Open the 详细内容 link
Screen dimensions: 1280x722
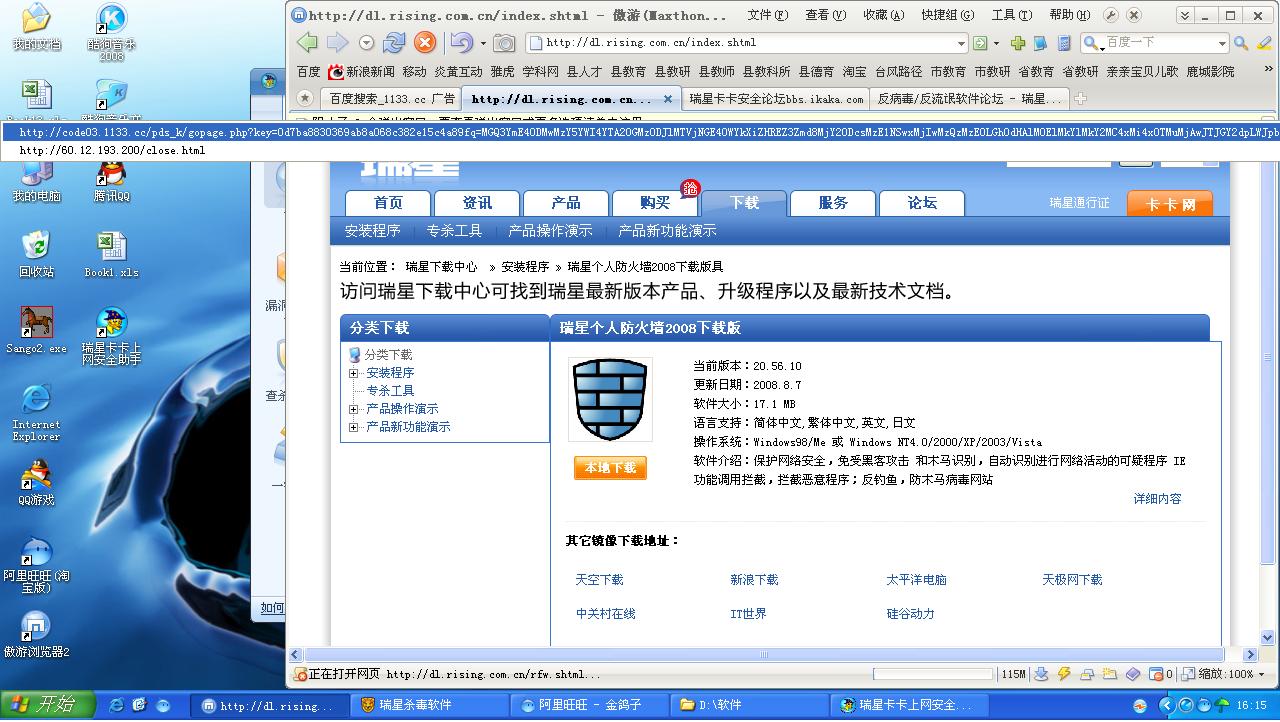tap(1157, 499)
